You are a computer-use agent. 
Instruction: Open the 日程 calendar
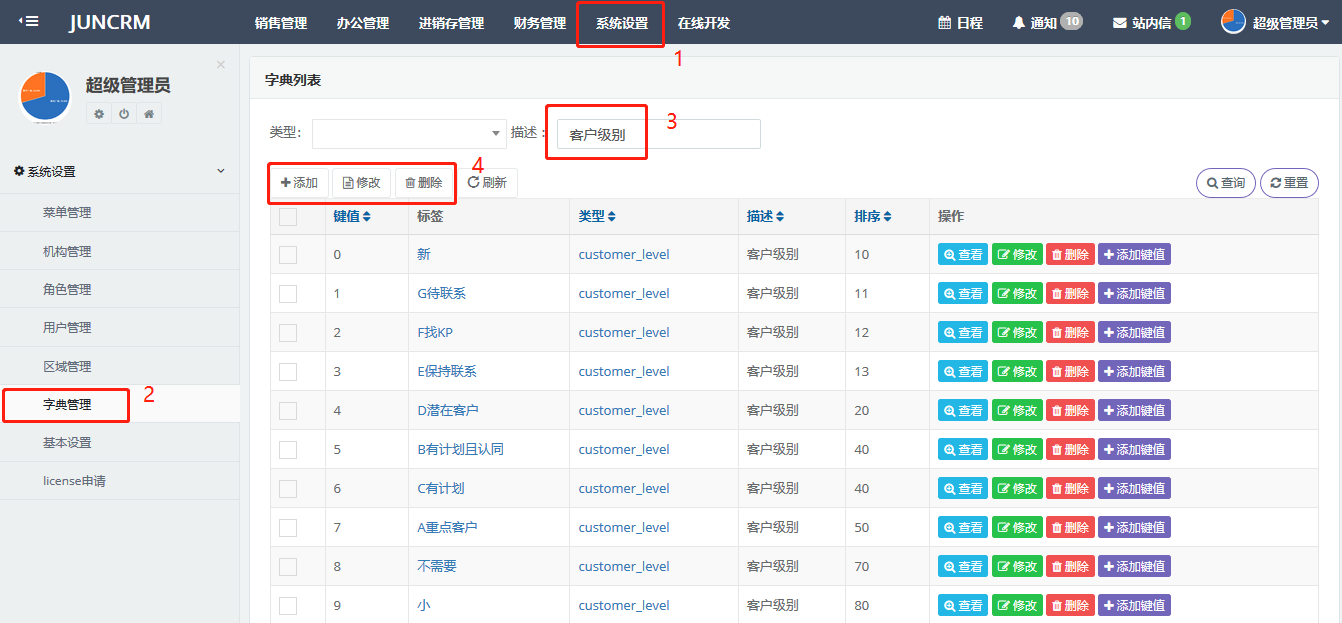coord(944,22)
